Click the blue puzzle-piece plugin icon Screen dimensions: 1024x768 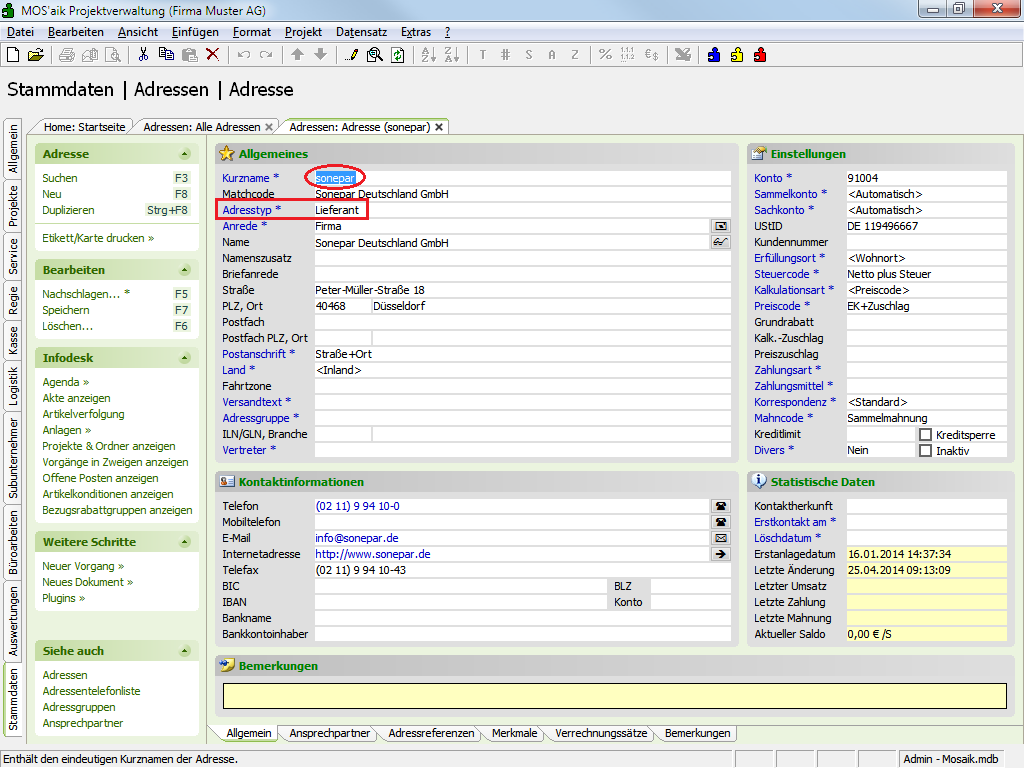[x=714, y=55]
